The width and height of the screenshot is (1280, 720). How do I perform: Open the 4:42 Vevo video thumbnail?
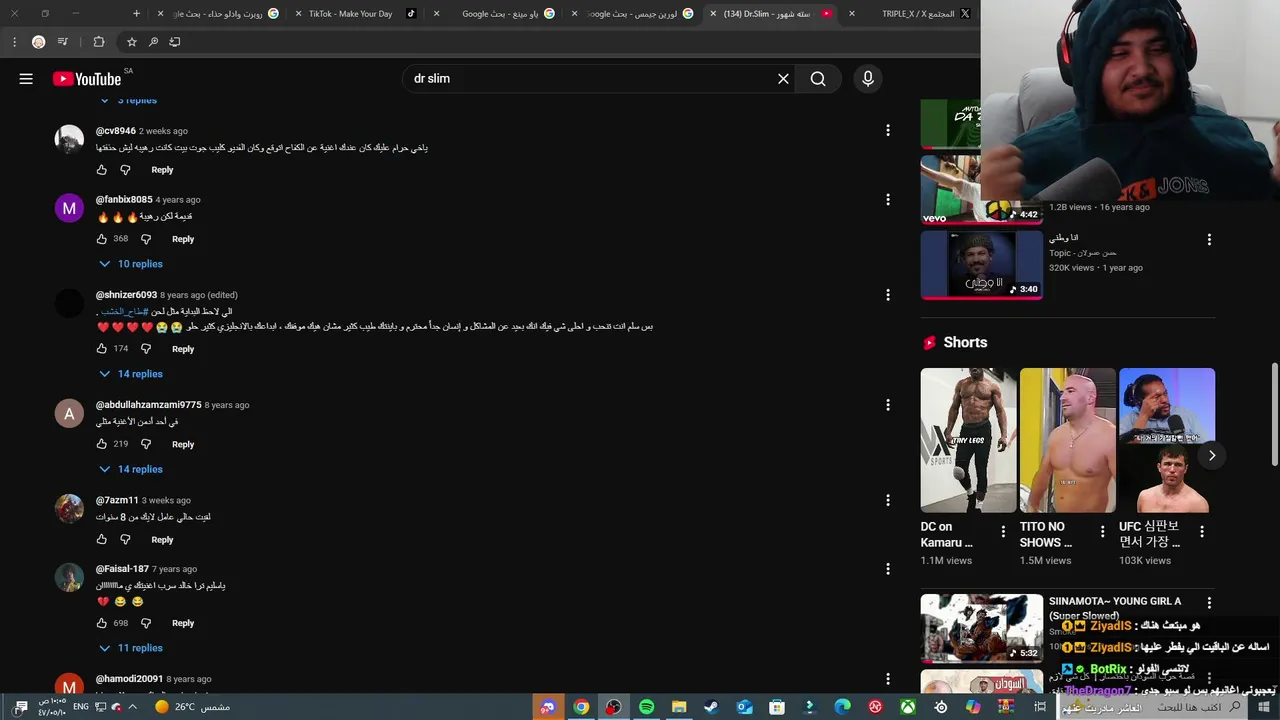pos(981,190)
